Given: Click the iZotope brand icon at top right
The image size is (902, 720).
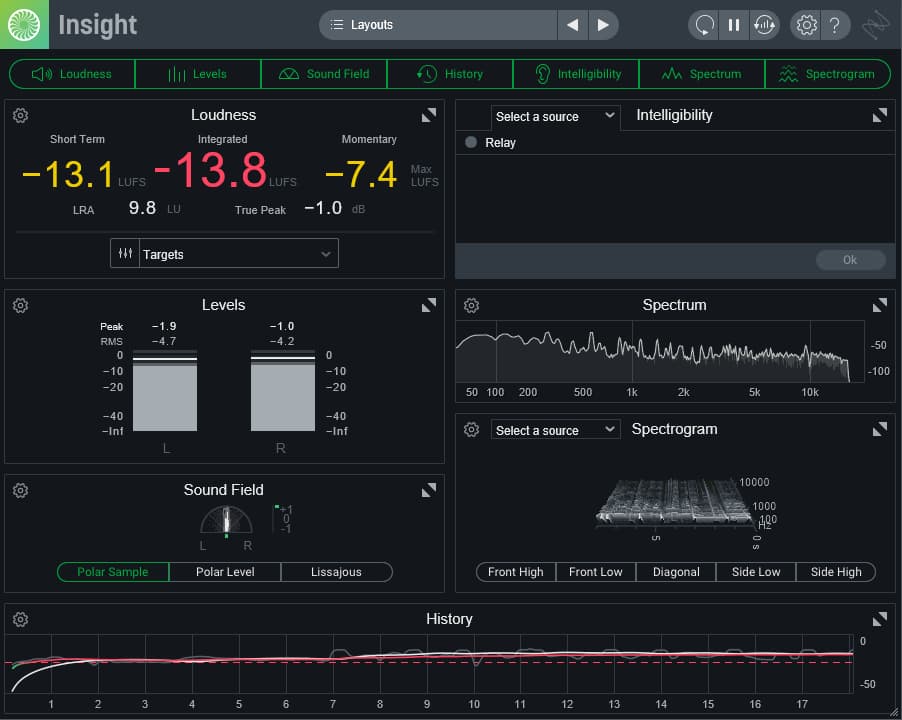Looking at the screenshot, I should click(876, 25).
